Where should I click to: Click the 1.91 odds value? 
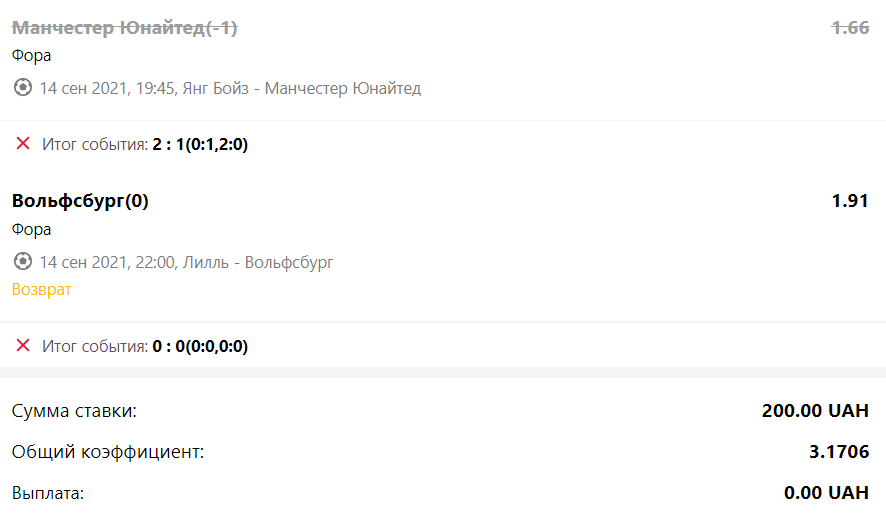coord(850,201)
